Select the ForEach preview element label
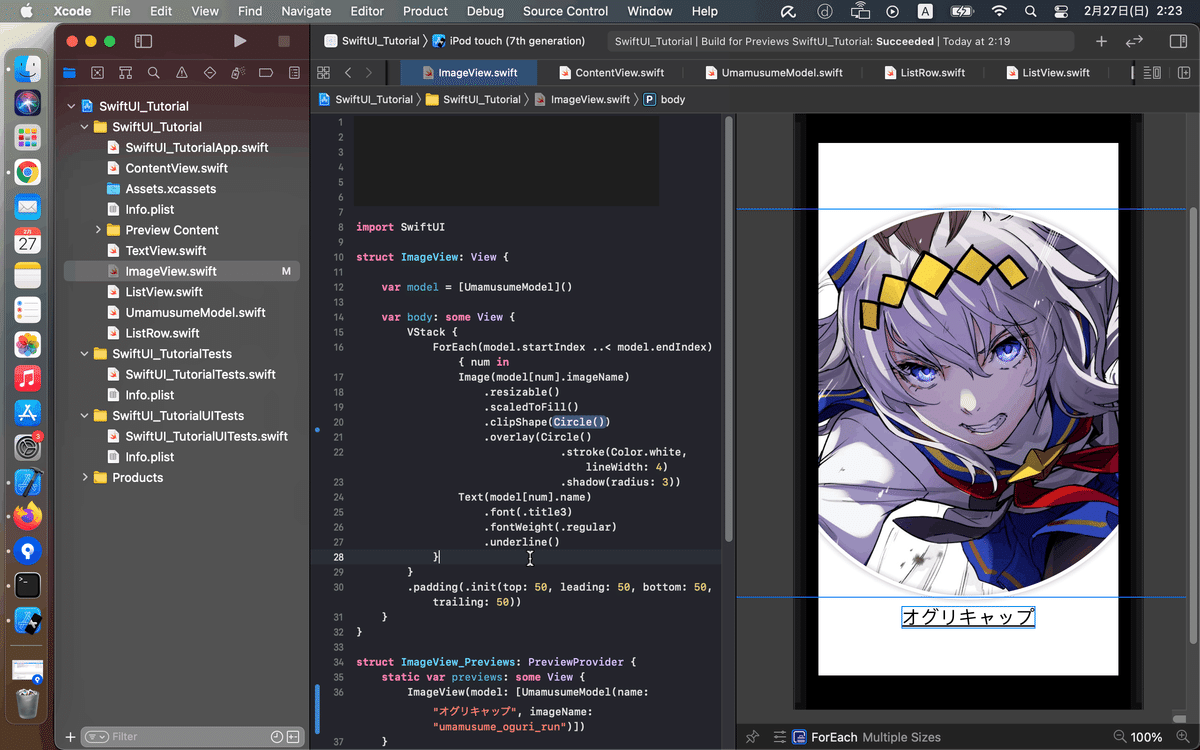1200x750 pixels. [x=834, y=737]
